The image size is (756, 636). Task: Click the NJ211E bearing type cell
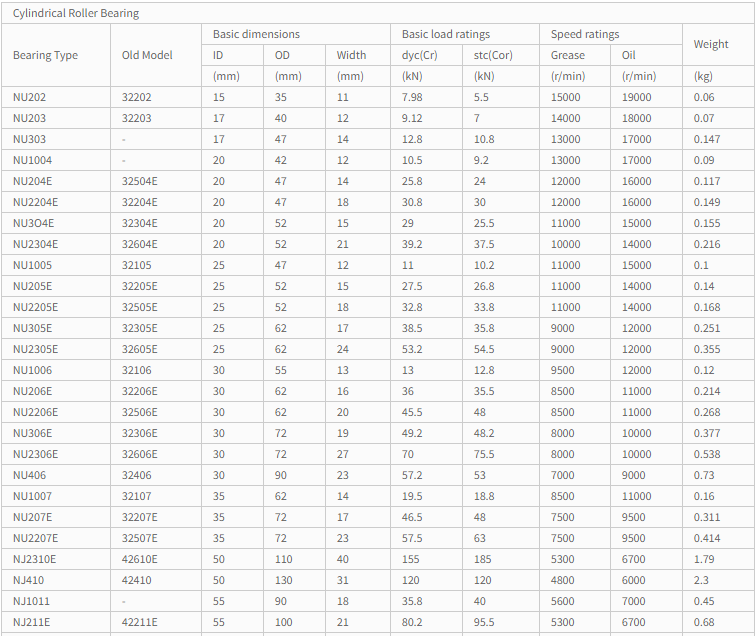tap(32, 622)
